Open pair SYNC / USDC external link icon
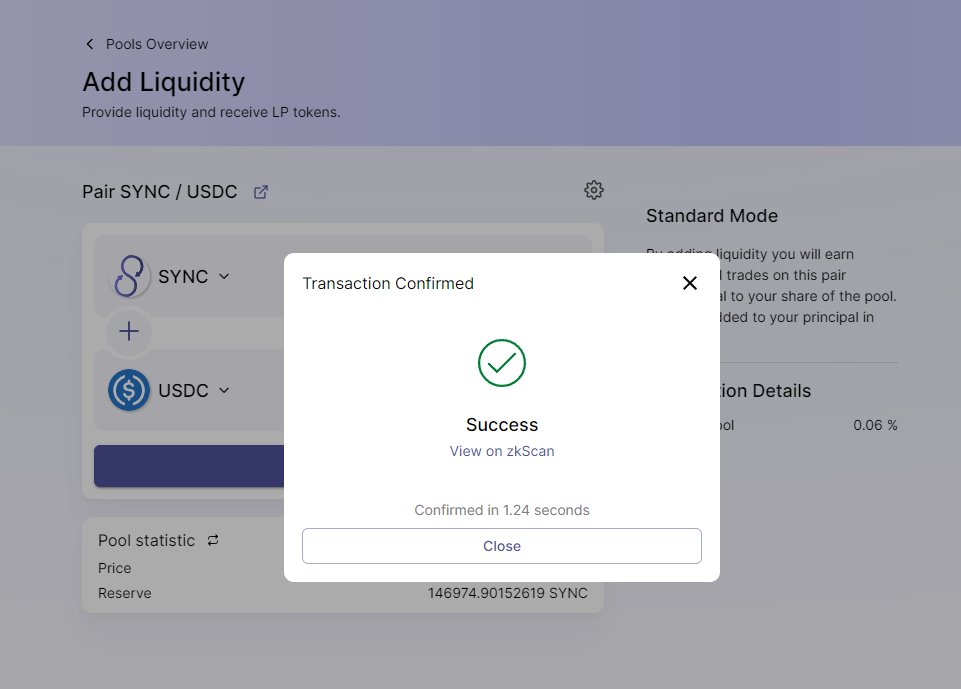This screenshot has height=689, width=961. 260,192
